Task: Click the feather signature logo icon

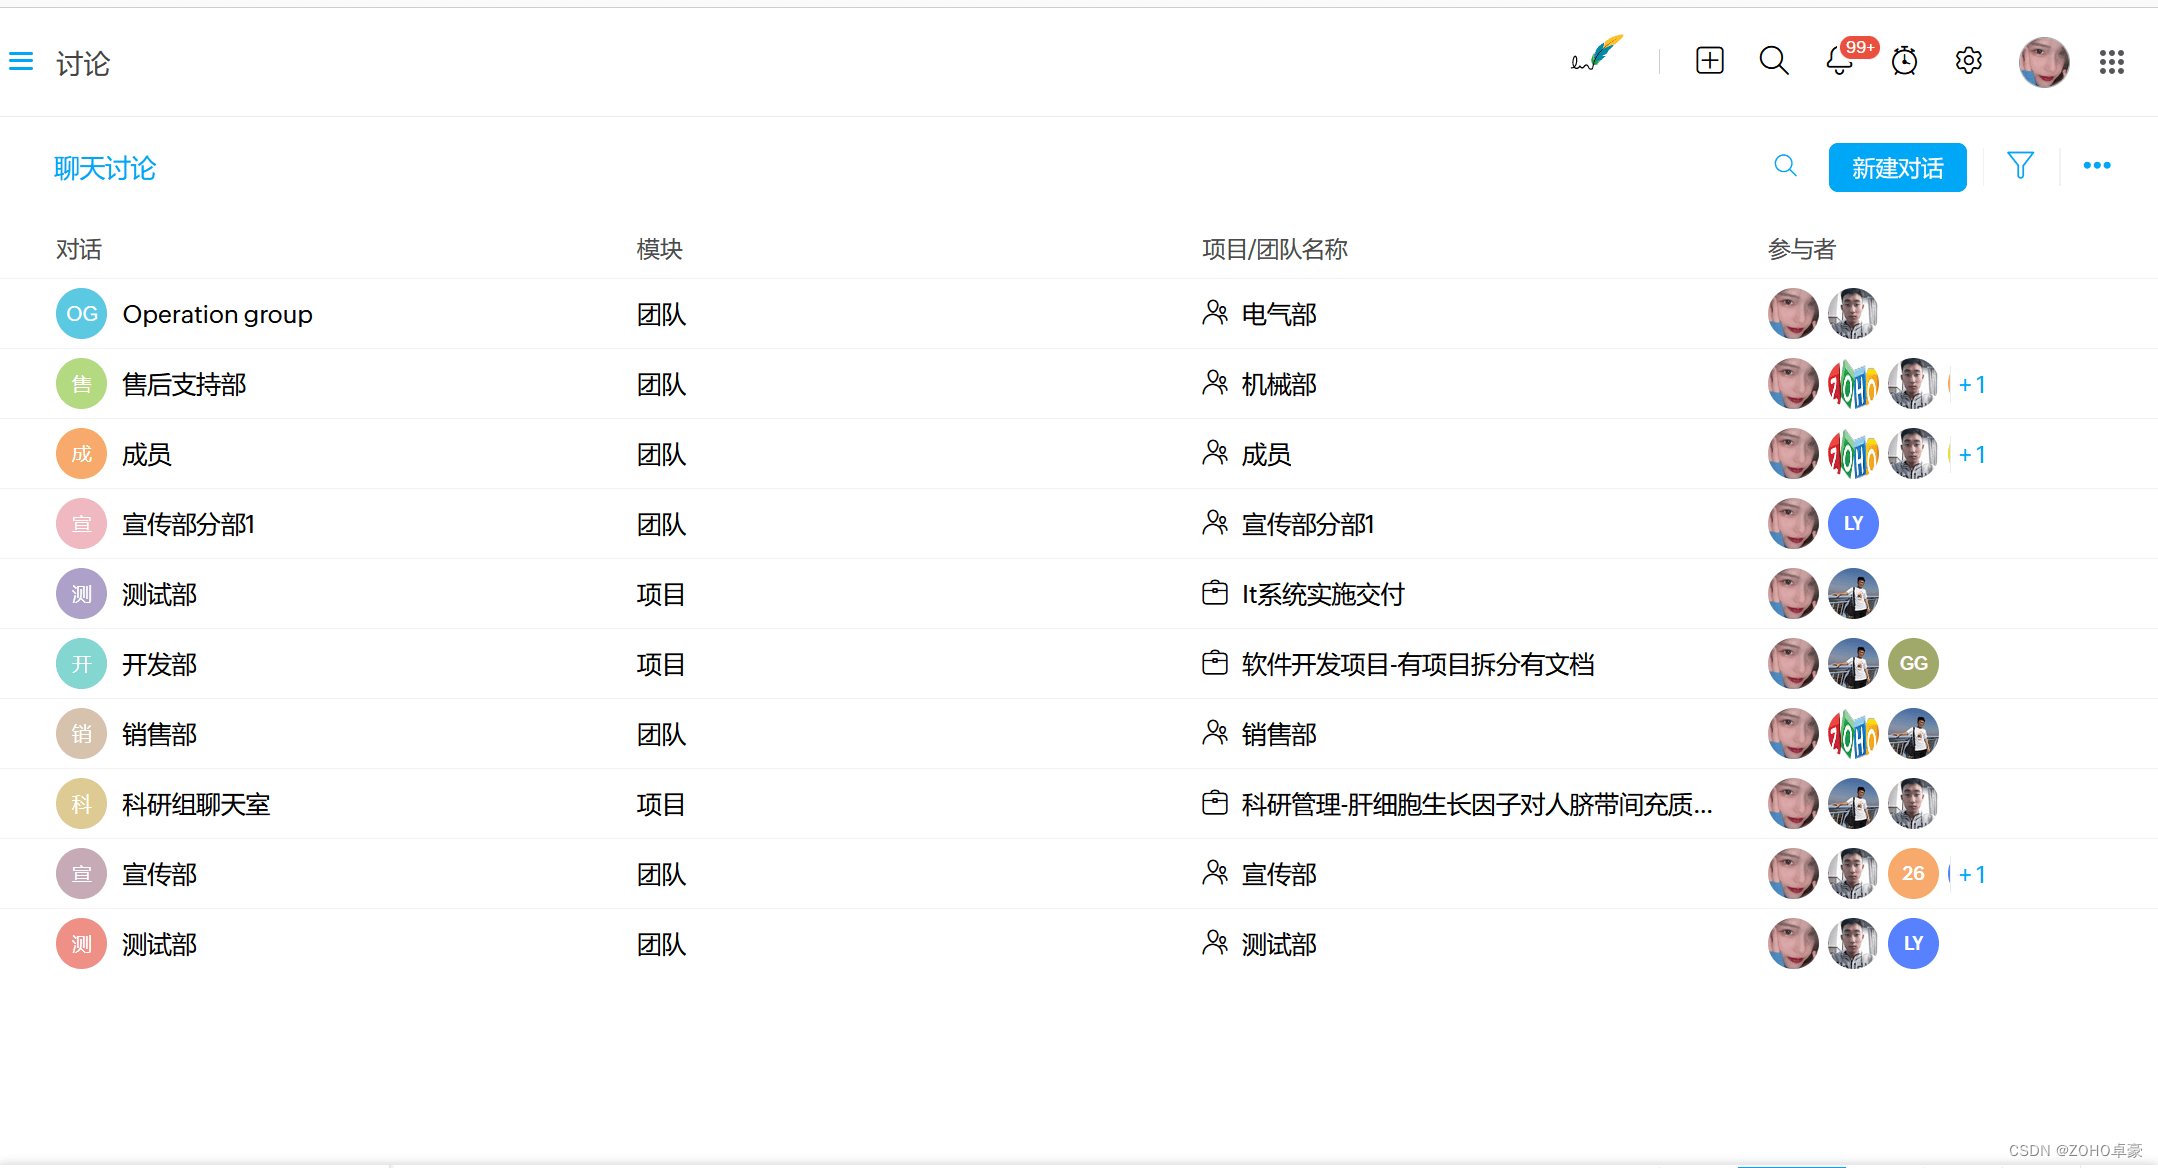Action: coord(1596,54)
